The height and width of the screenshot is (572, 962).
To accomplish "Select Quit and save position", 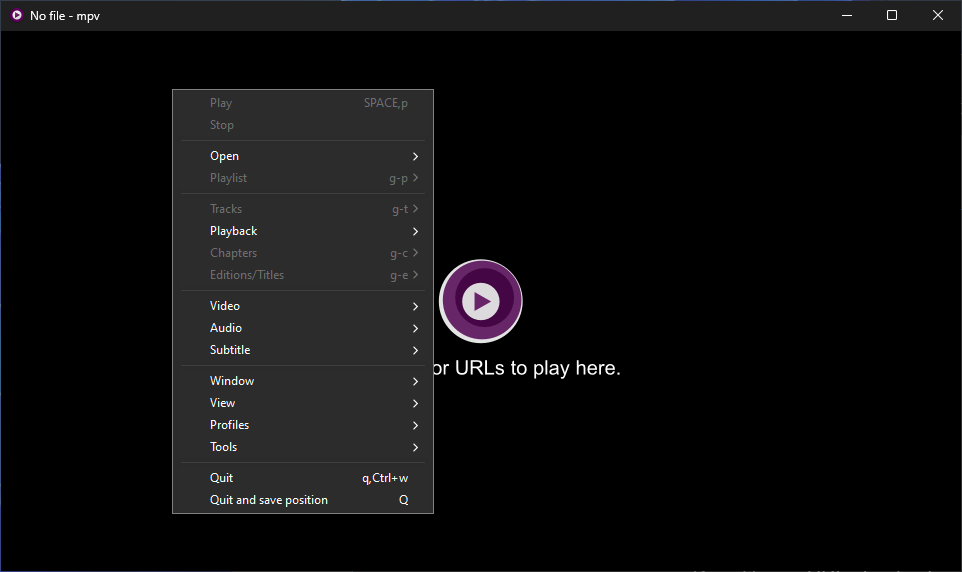I will 303,500.
